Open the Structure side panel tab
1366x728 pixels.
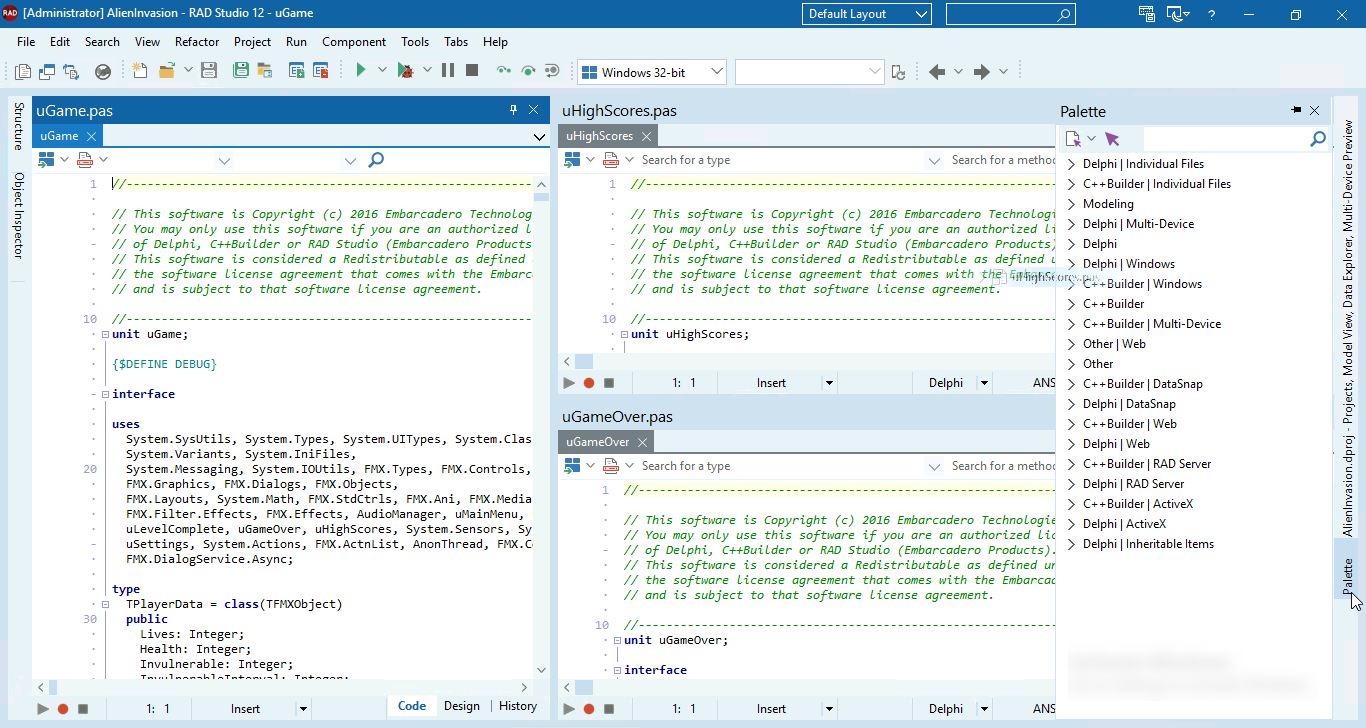pyautogui.click(x=18, y=125)
